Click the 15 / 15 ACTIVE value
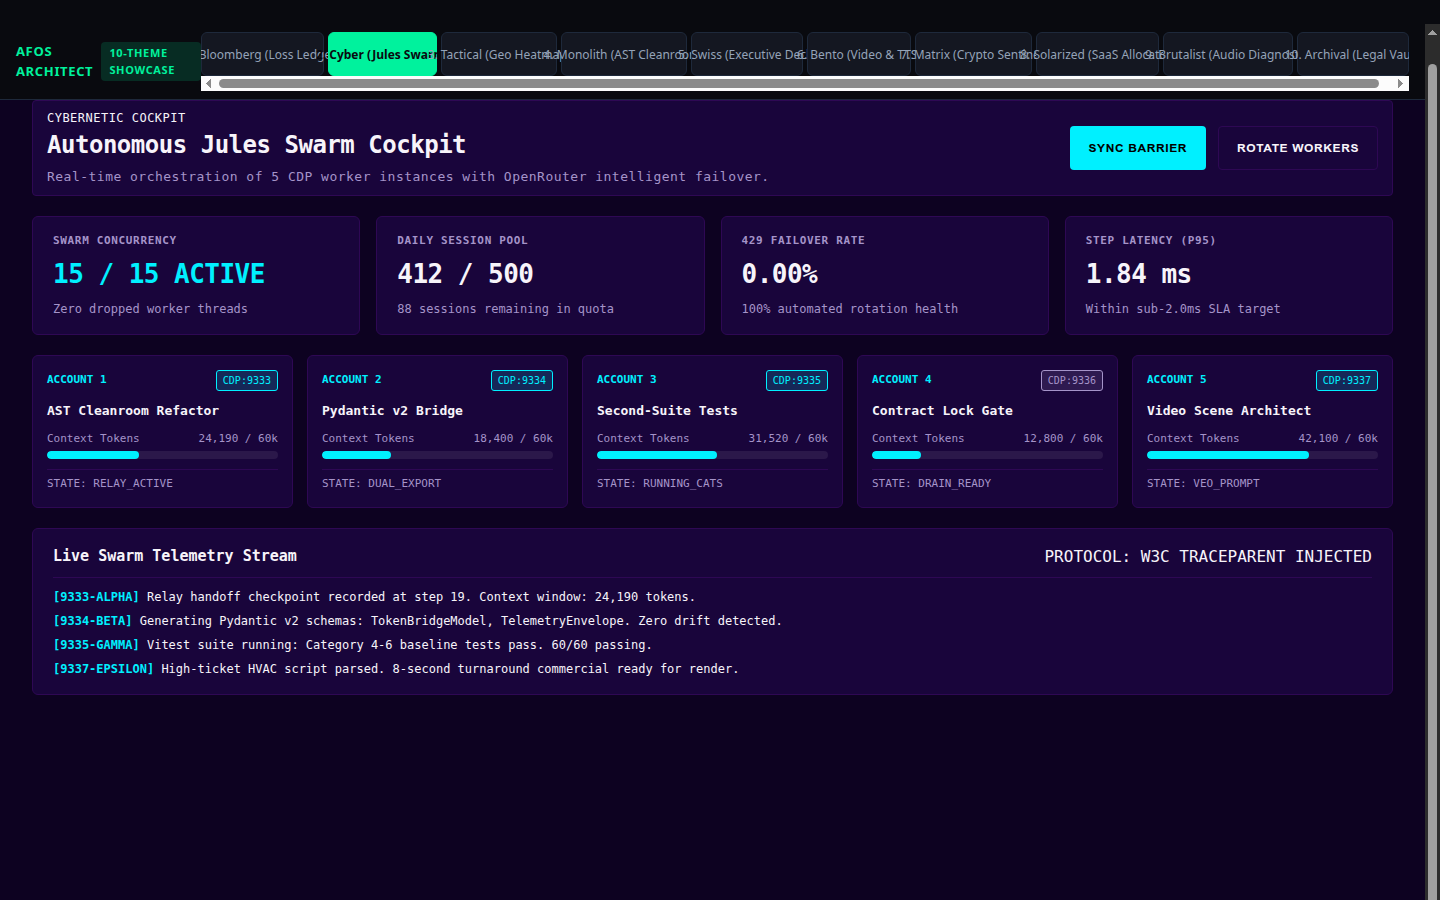The image size is (1440, 900). click(159, 274)
